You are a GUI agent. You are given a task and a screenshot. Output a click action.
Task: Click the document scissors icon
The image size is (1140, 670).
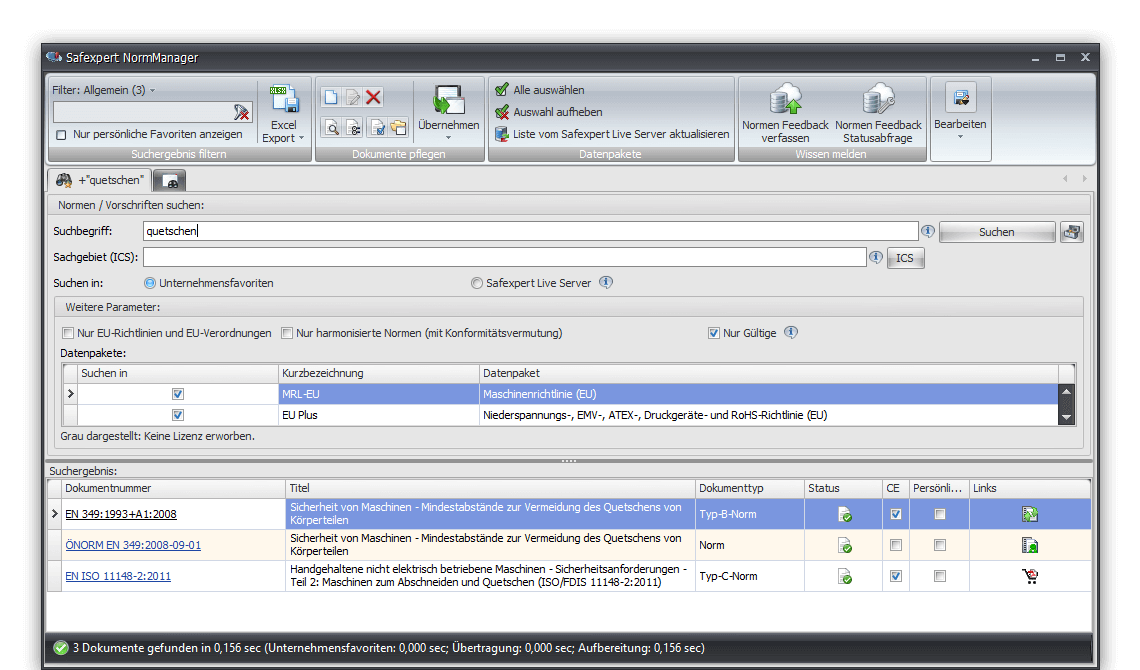(353, 128)
